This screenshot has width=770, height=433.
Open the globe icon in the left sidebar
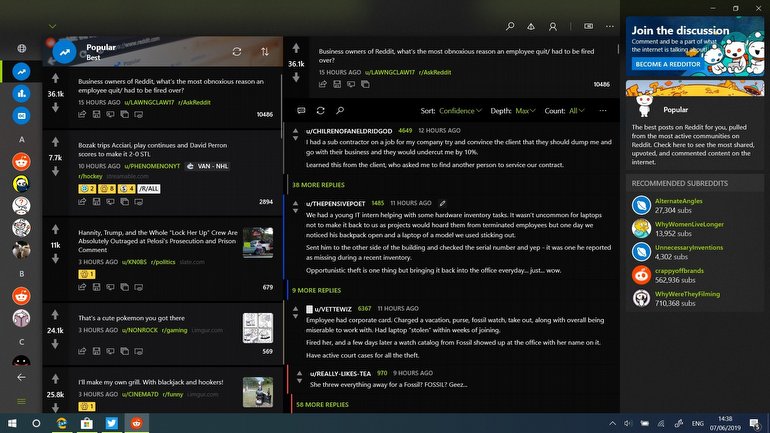[22, 48]
